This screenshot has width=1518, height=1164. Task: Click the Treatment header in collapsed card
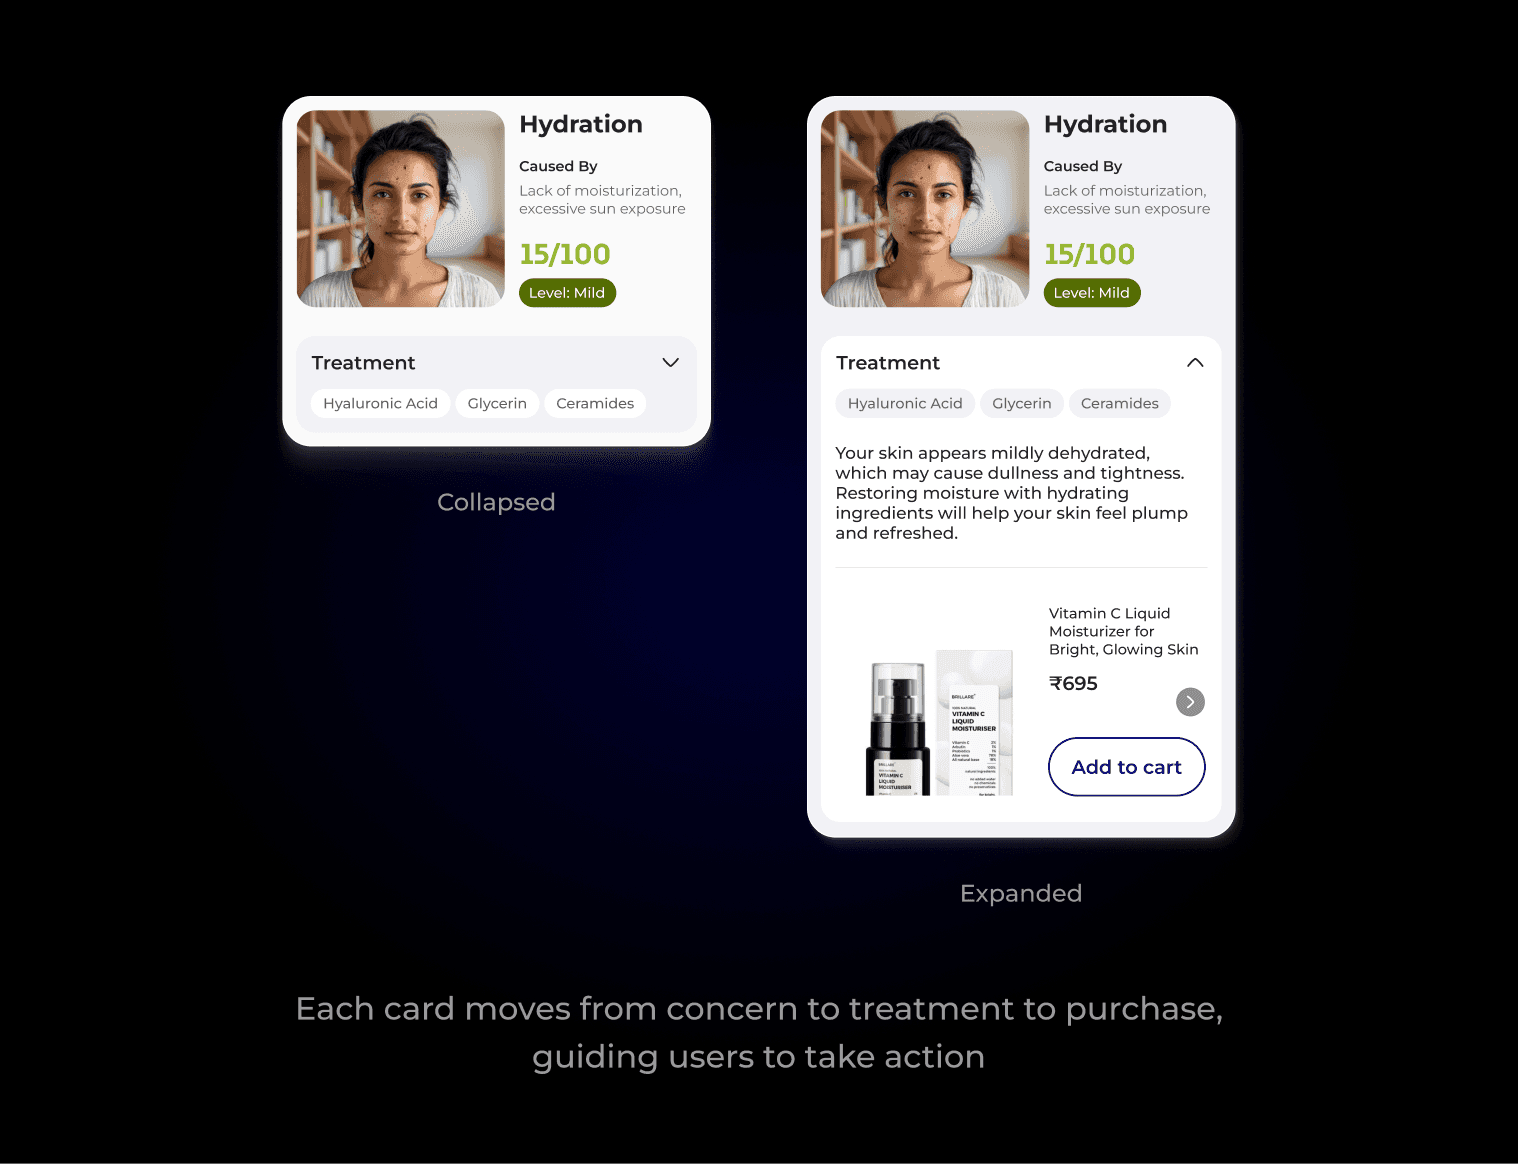click(x=363, y=363)
